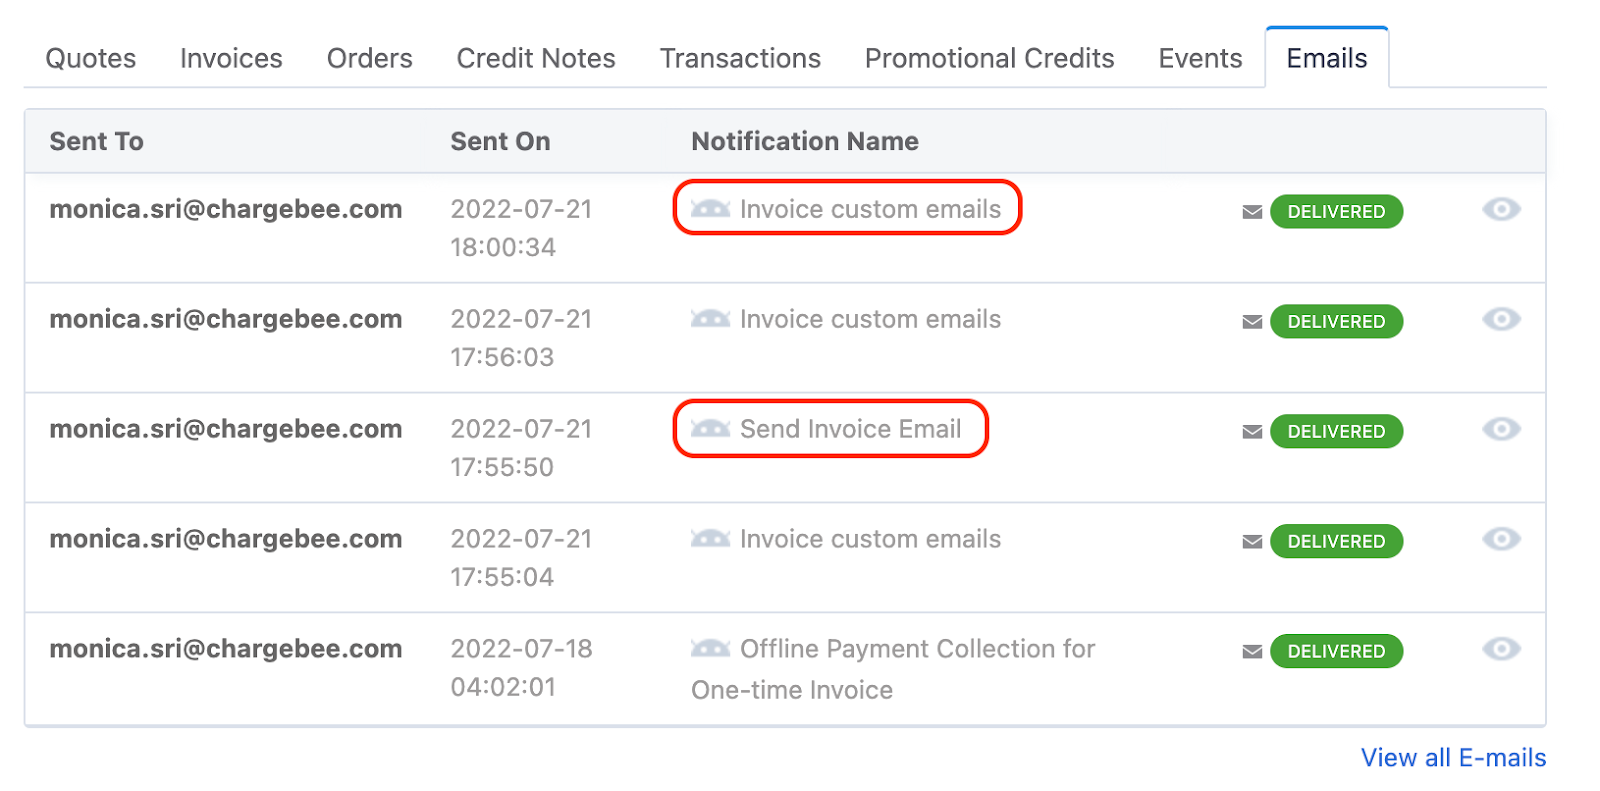This screenshot has width=1600, height=791.
Task: Preview the 17:56:03 email via eye icon
Action: click(x=1501, y=319)
